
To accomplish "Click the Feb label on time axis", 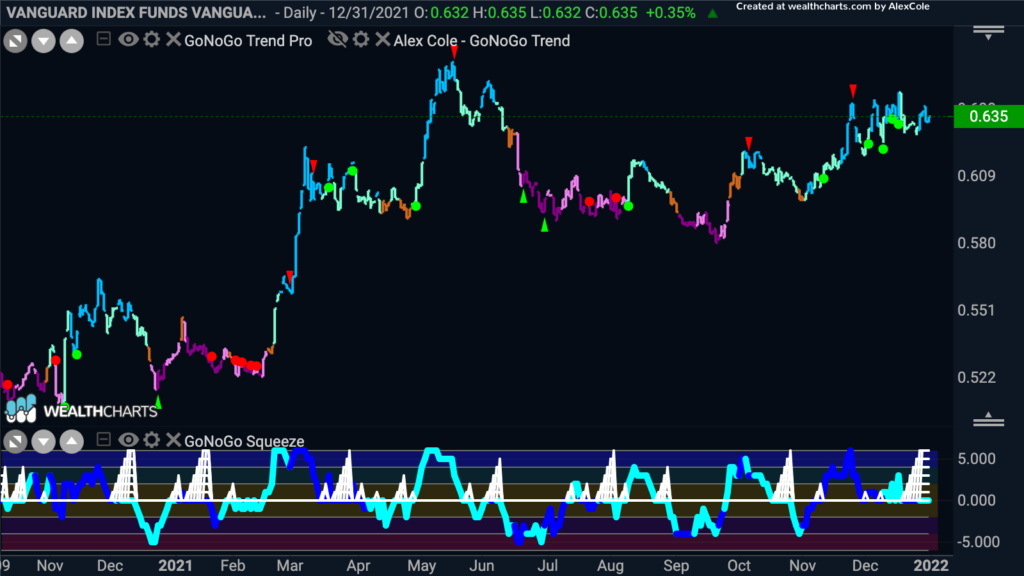I will coord(232,566).
